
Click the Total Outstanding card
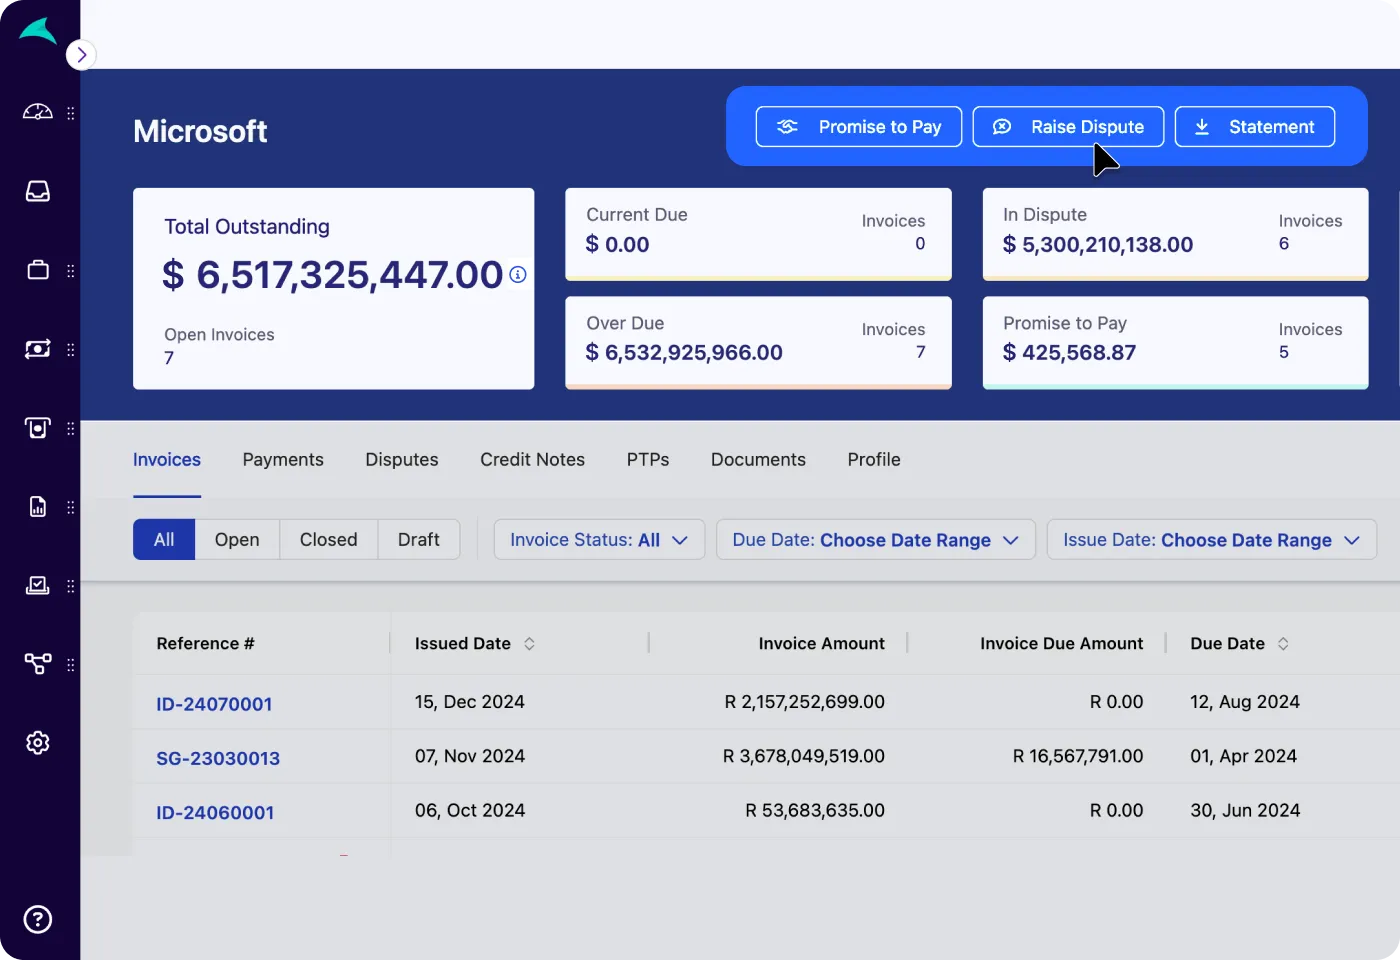334,289
